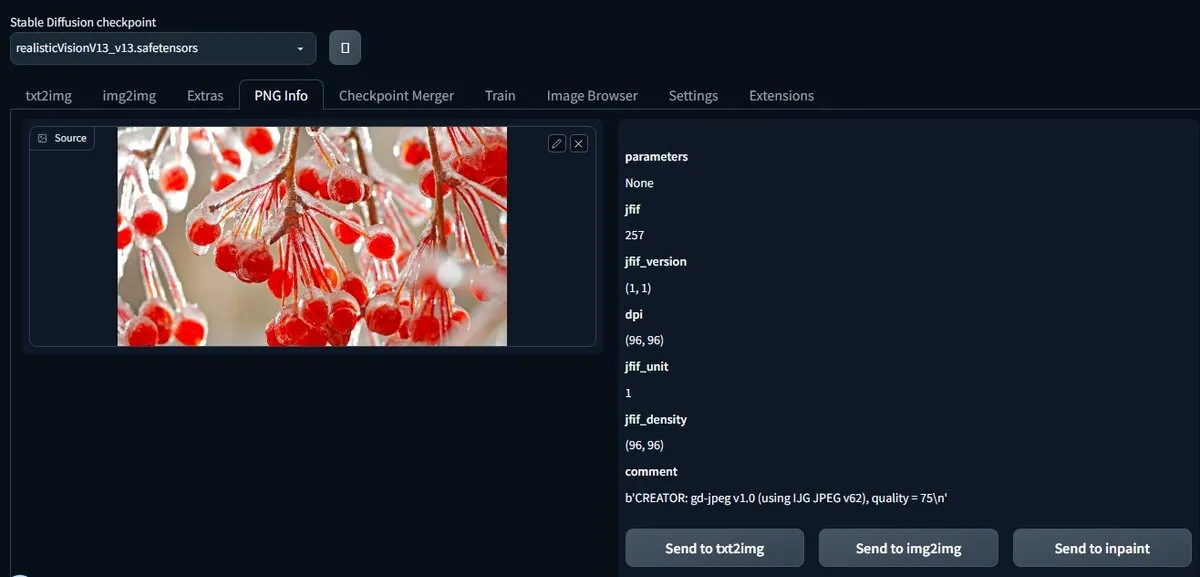This screenshot has width=1200, height=577.
Task: Click the 'jfif_density' label
Action: pos(656,419)
